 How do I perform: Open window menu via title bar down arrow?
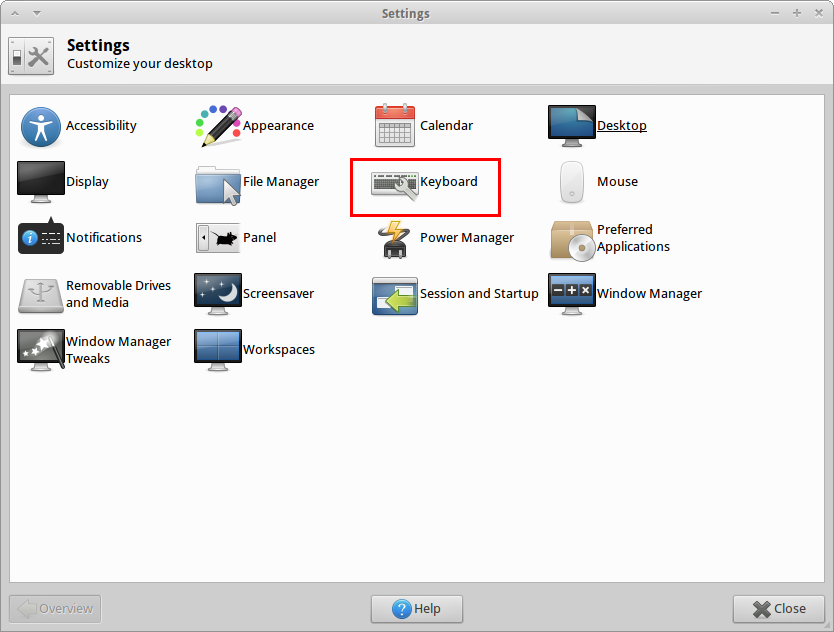37,13
